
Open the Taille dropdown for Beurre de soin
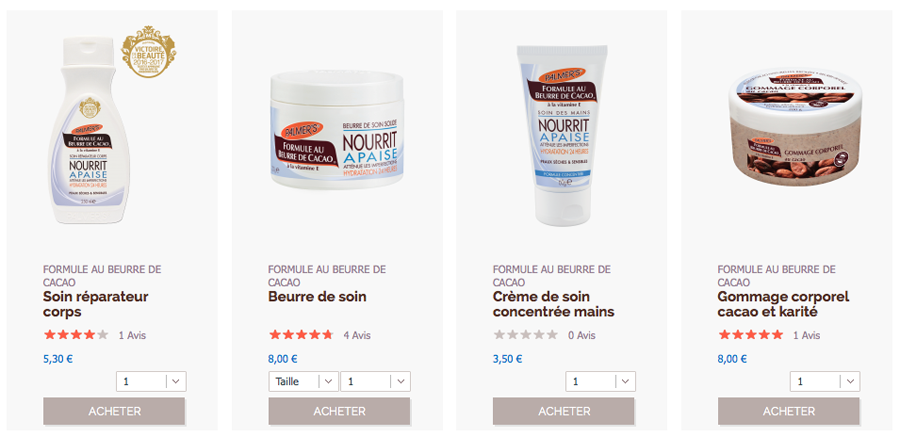(x=303, y=381)
